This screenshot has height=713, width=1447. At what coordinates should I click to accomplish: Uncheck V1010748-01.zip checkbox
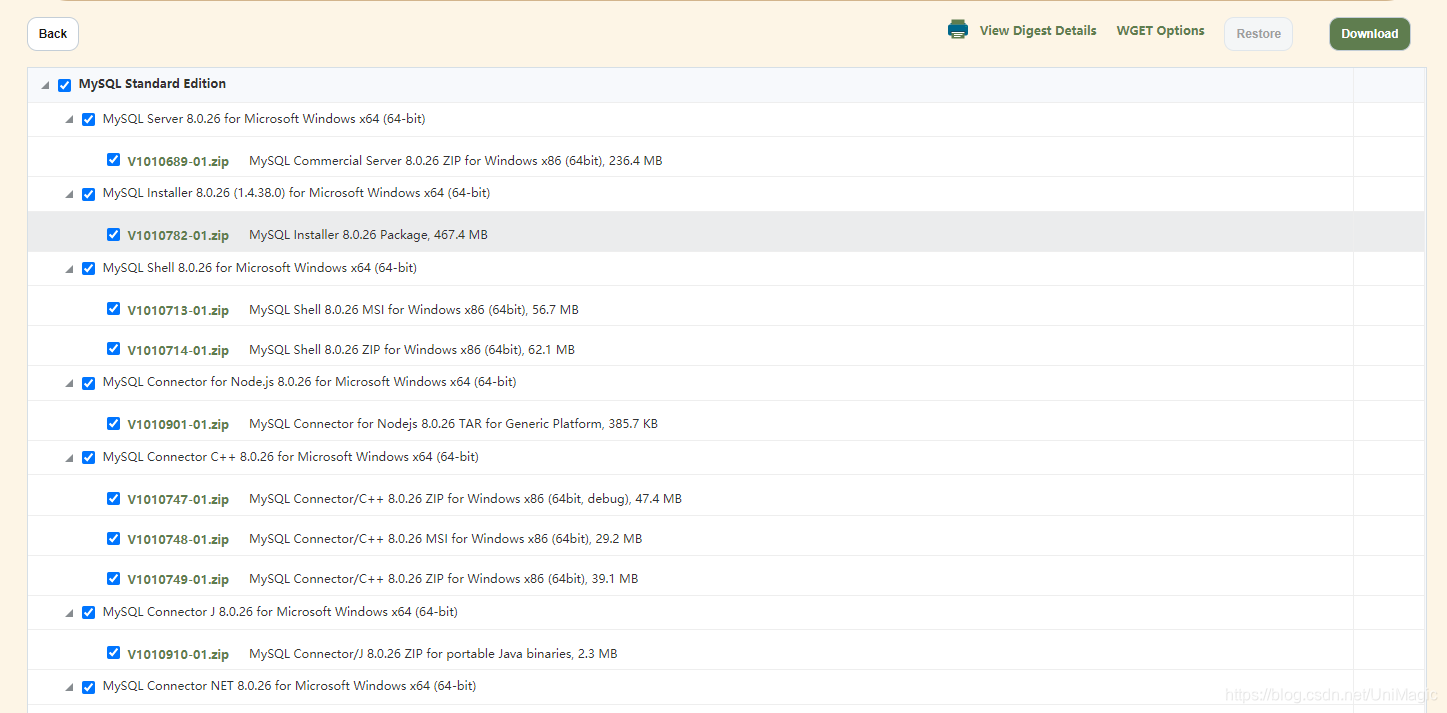[114, 538]
